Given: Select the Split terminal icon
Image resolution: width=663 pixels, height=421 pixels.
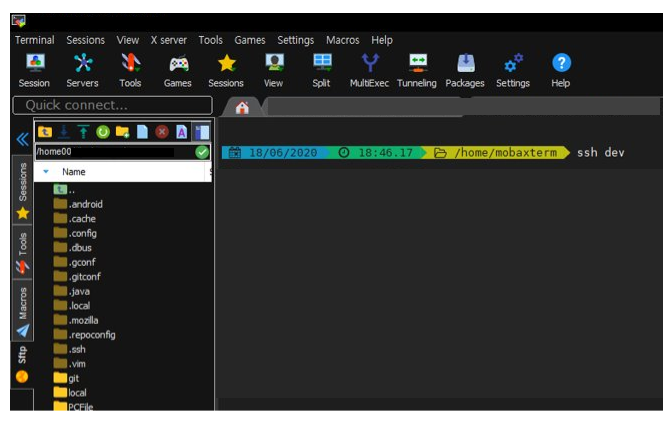Looking at the screenshot, I should [x=322, y=71].
